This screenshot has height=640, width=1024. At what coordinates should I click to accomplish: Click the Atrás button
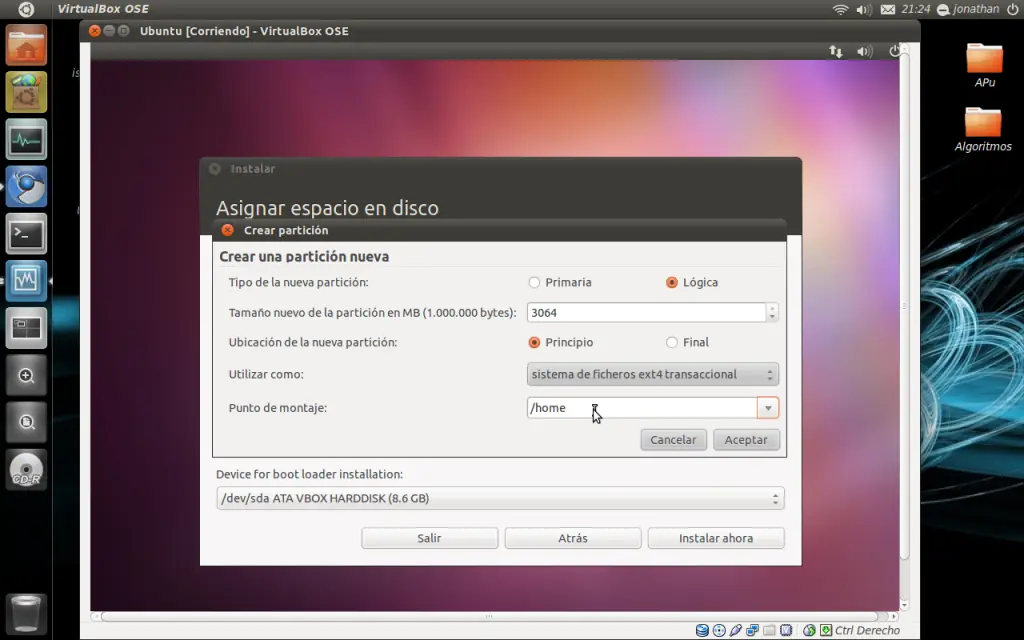tap(573, 538)
